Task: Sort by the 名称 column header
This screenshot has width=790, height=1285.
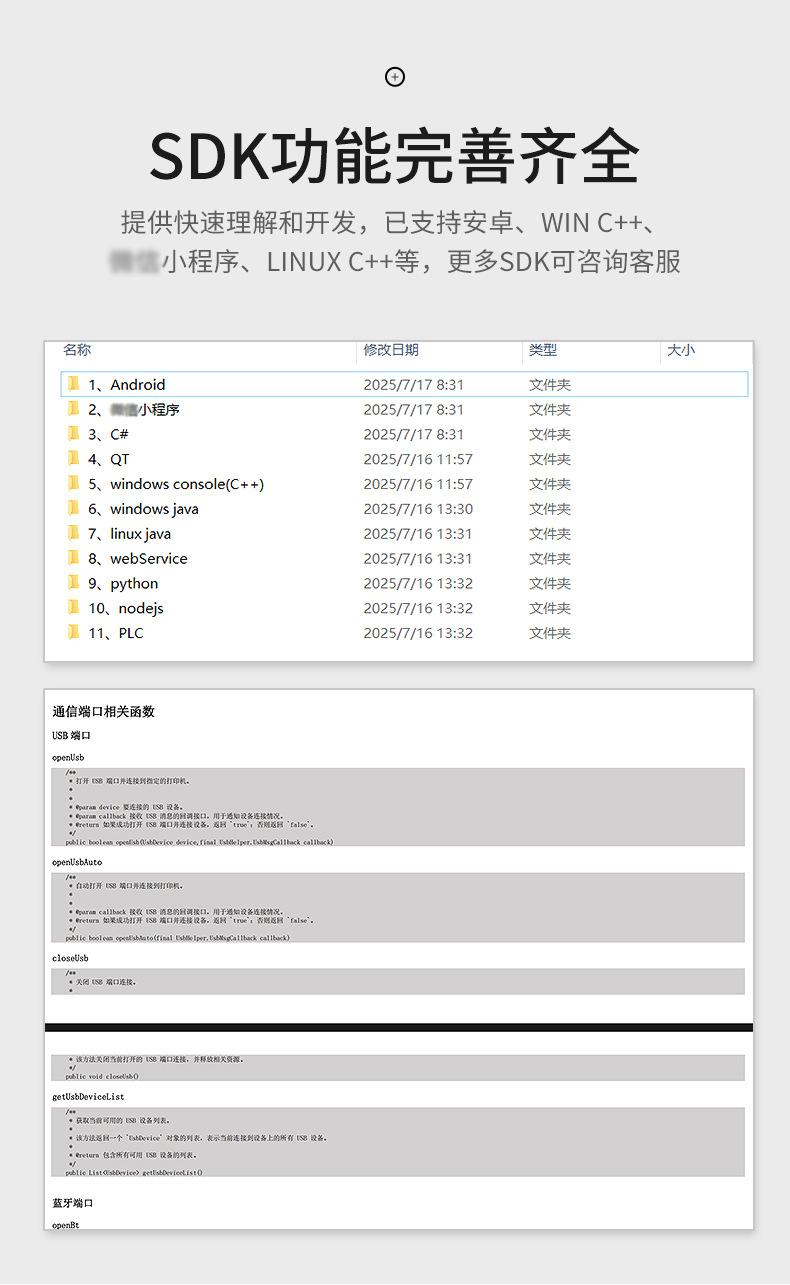Action: coord(77,350)
